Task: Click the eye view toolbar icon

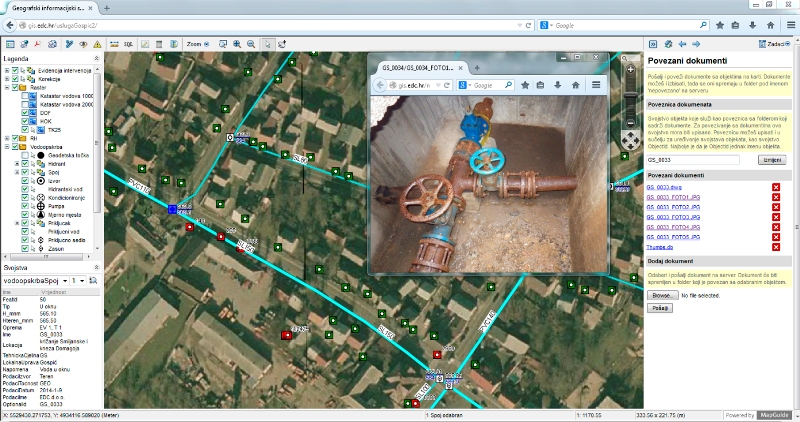Action: click(83, 44)
